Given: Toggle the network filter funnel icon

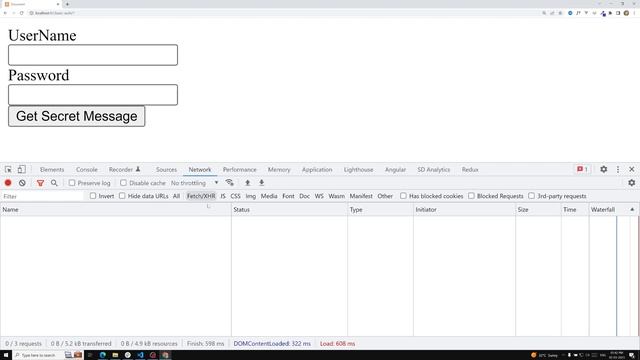Looking at the screenshot, I should (40, 183).
